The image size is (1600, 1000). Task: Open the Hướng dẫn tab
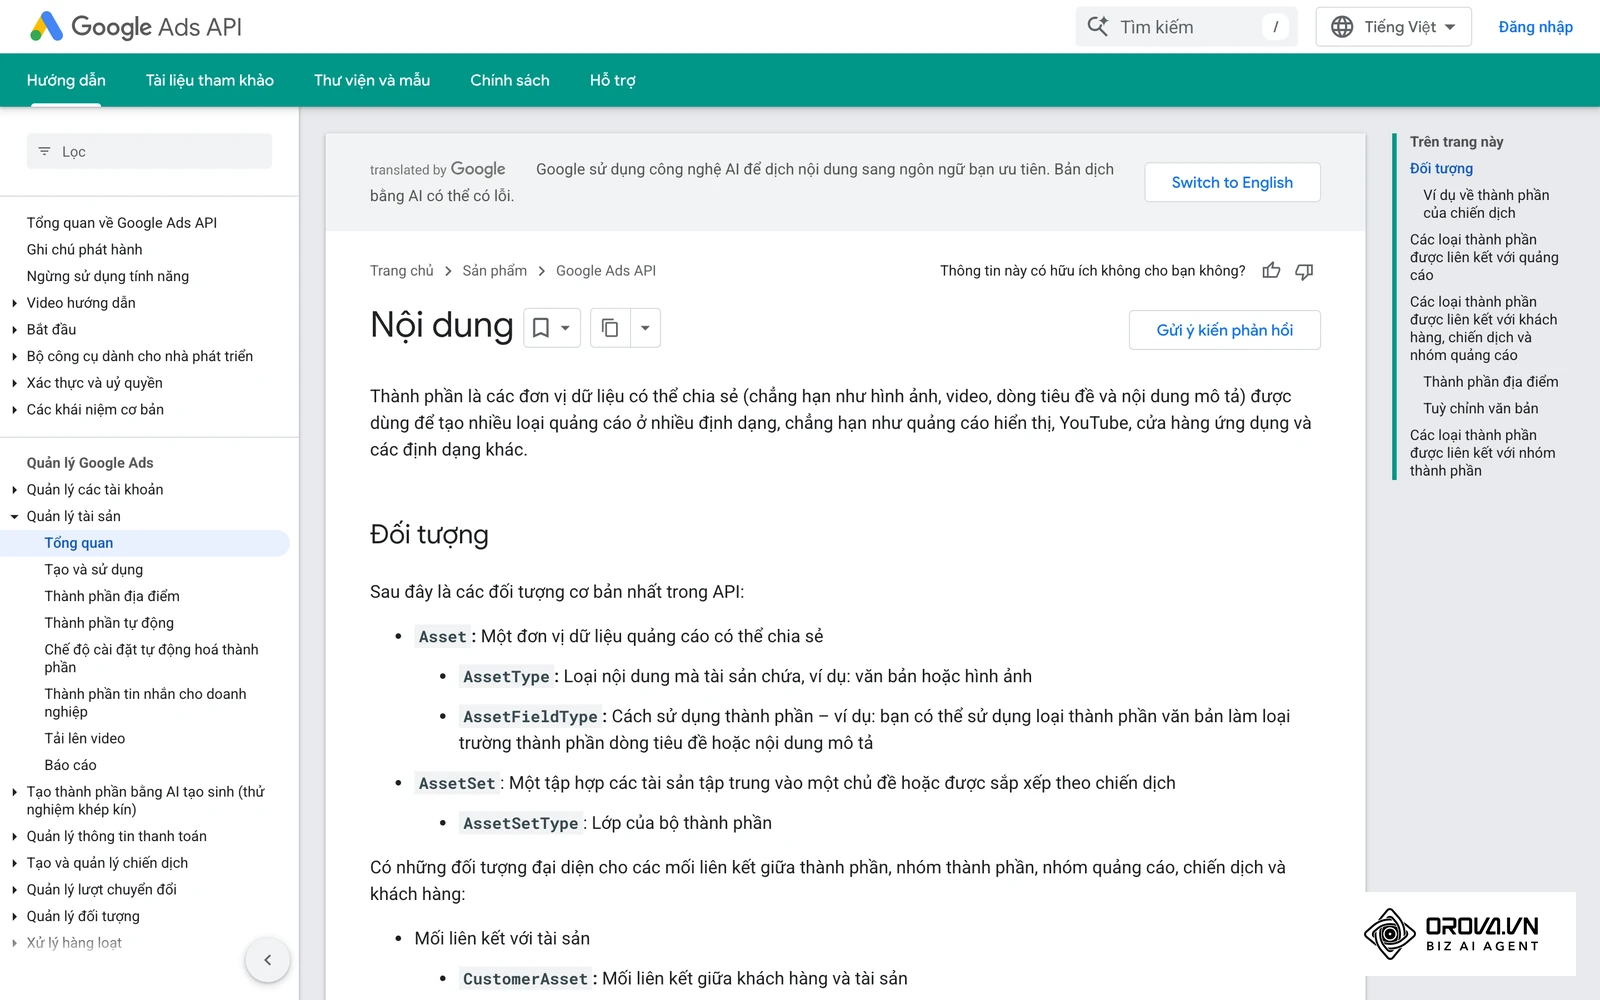click(66, 80)
